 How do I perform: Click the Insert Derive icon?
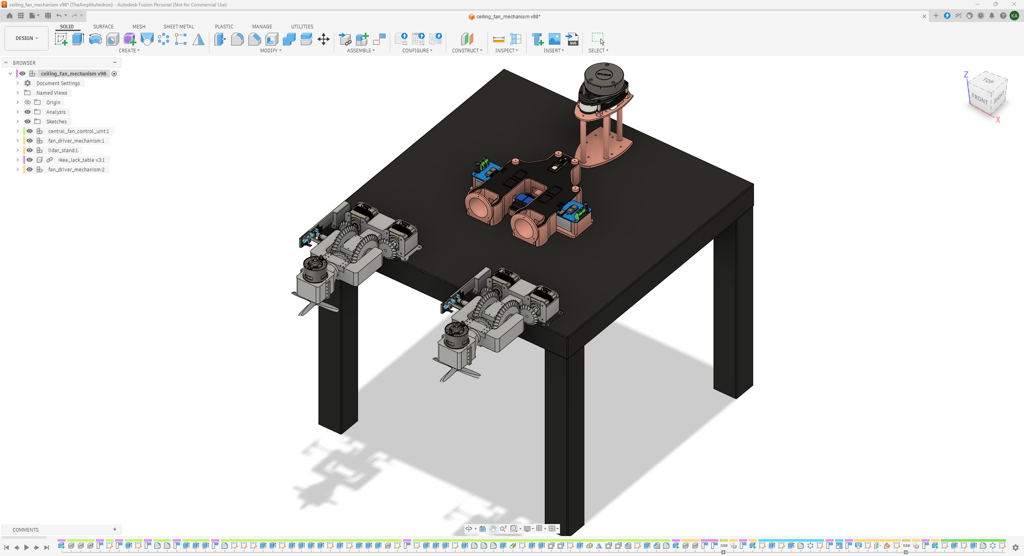pos(537,39)
